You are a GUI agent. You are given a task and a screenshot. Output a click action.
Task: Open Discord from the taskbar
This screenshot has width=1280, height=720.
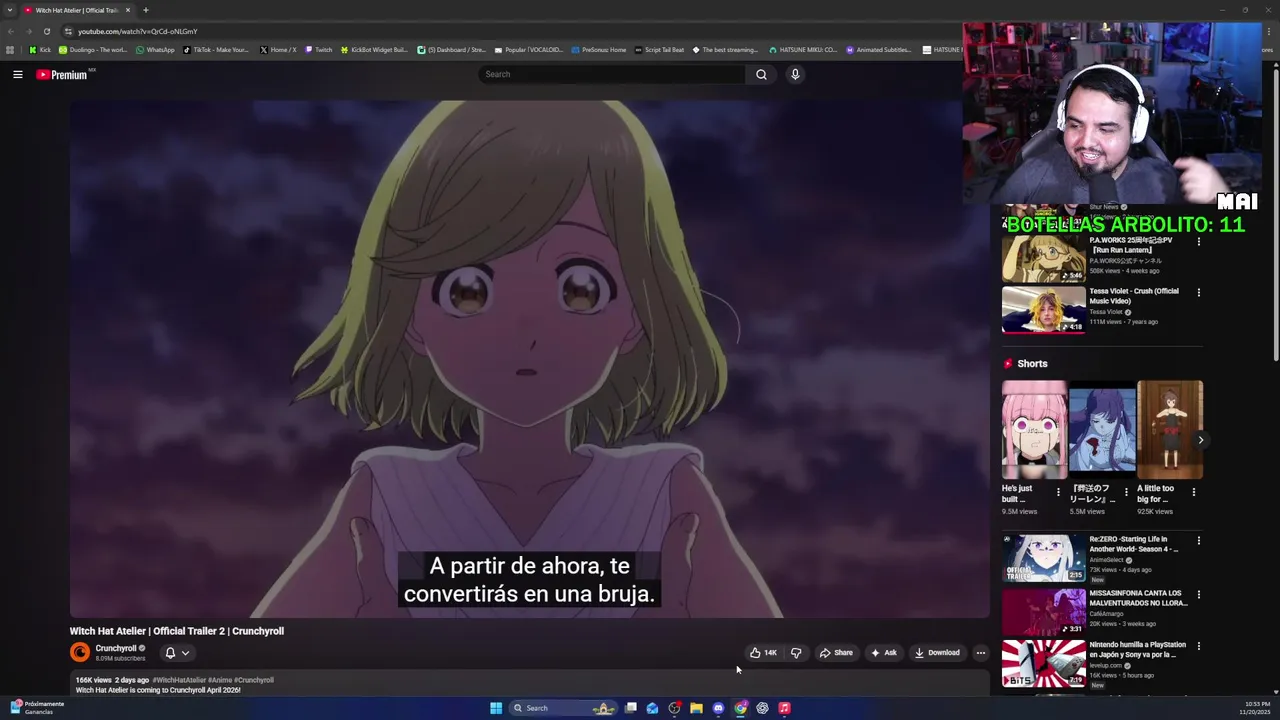pos(718,708)
